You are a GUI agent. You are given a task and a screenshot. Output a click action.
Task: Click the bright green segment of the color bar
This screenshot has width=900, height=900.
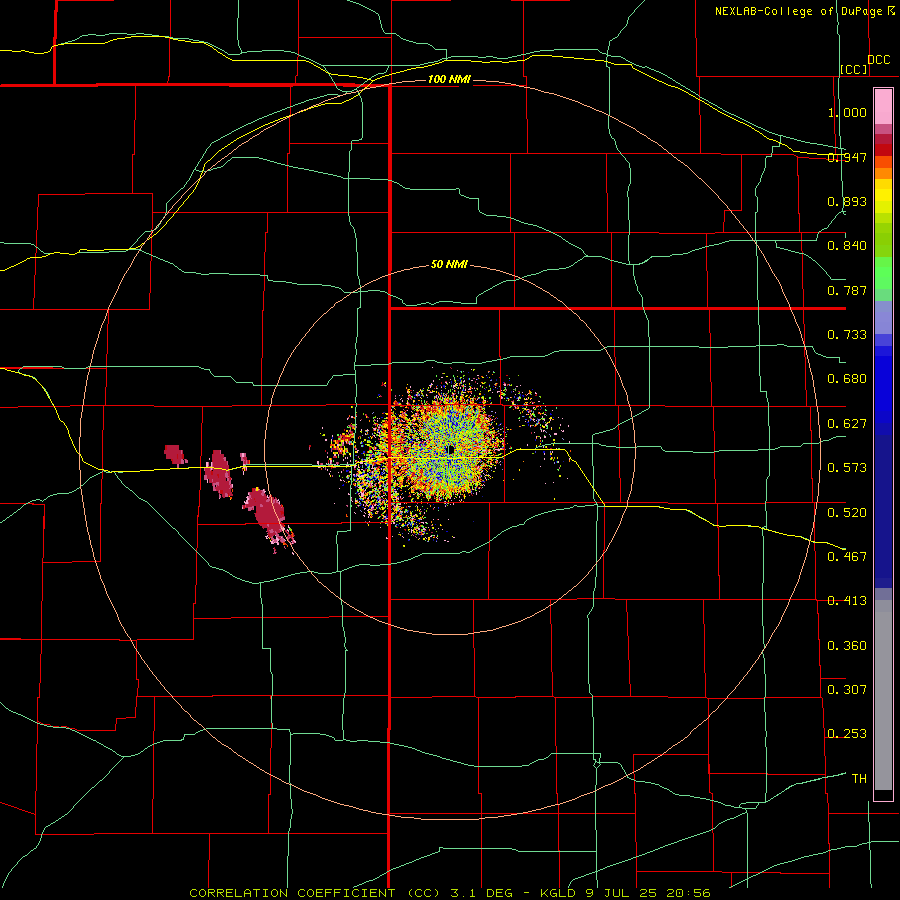pos(883,273)
